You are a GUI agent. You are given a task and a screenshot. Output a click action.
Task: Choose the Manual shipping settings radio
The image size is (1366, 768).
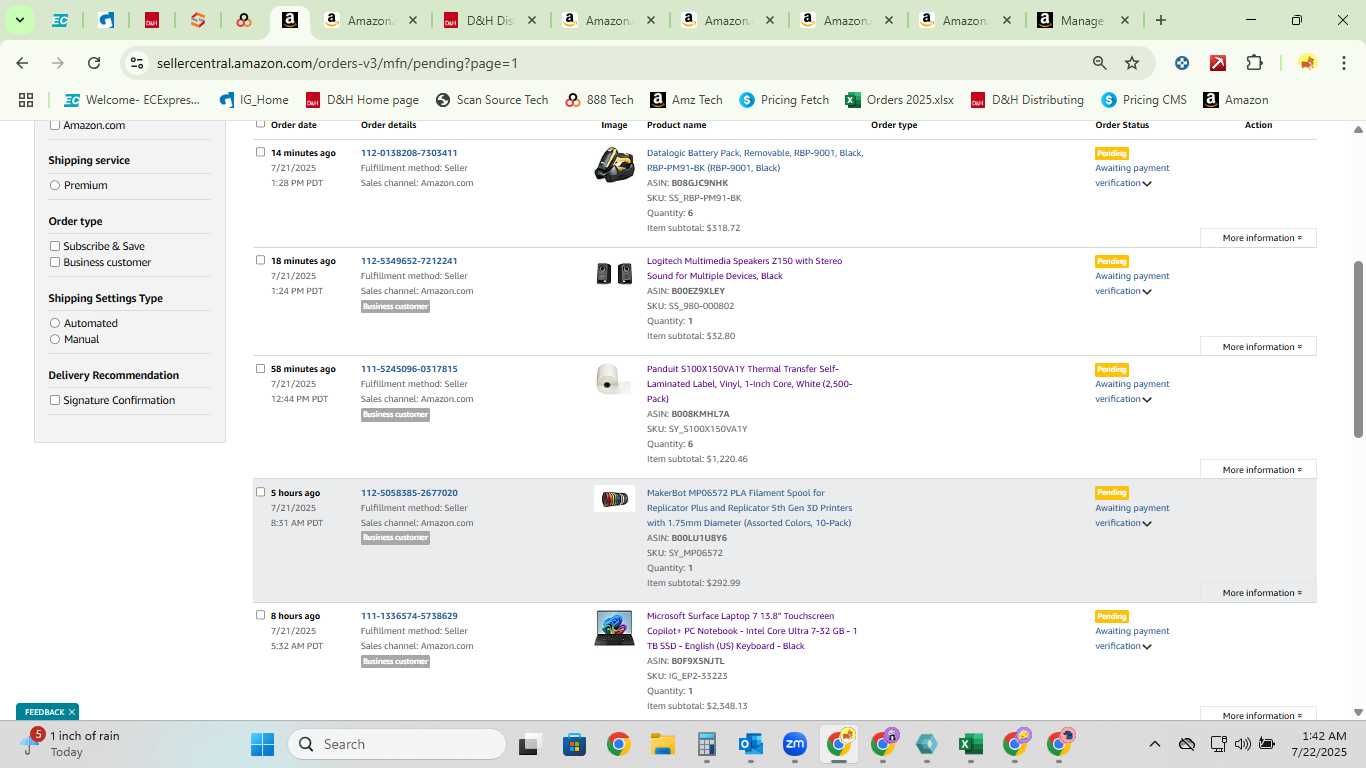(55, 339)
